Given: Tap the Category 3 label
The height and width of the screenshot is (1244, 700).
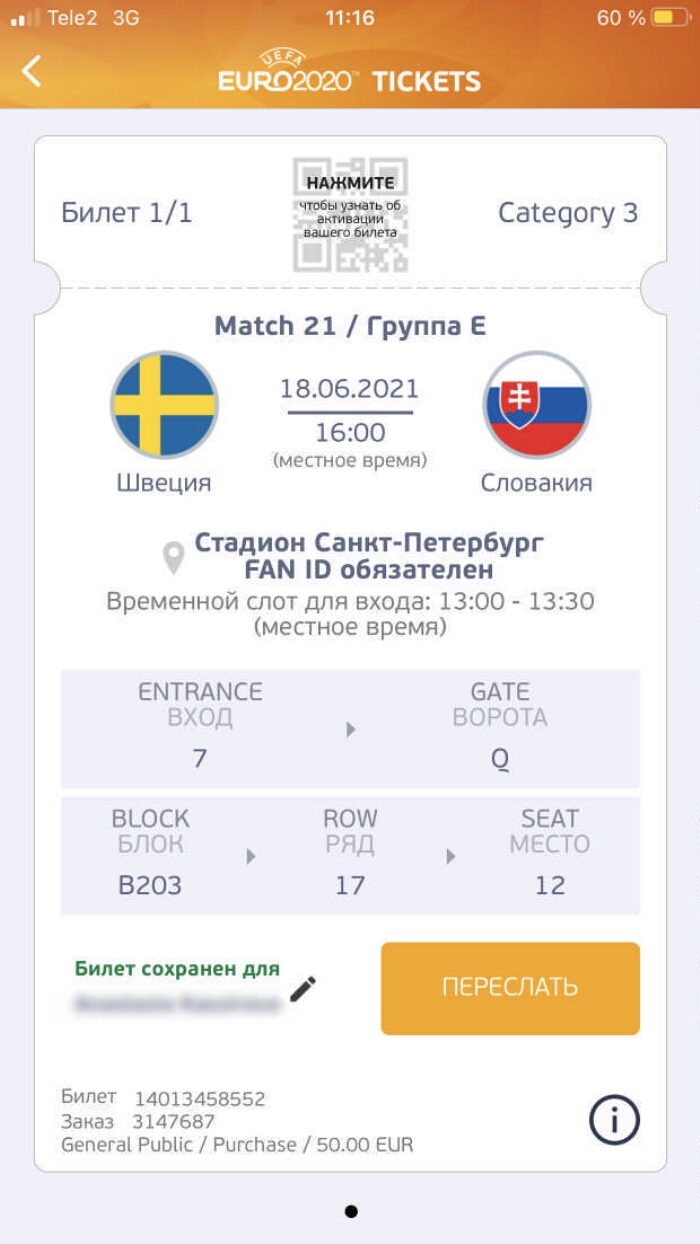Looking at the screenshot, I should (x=567, y=213).
